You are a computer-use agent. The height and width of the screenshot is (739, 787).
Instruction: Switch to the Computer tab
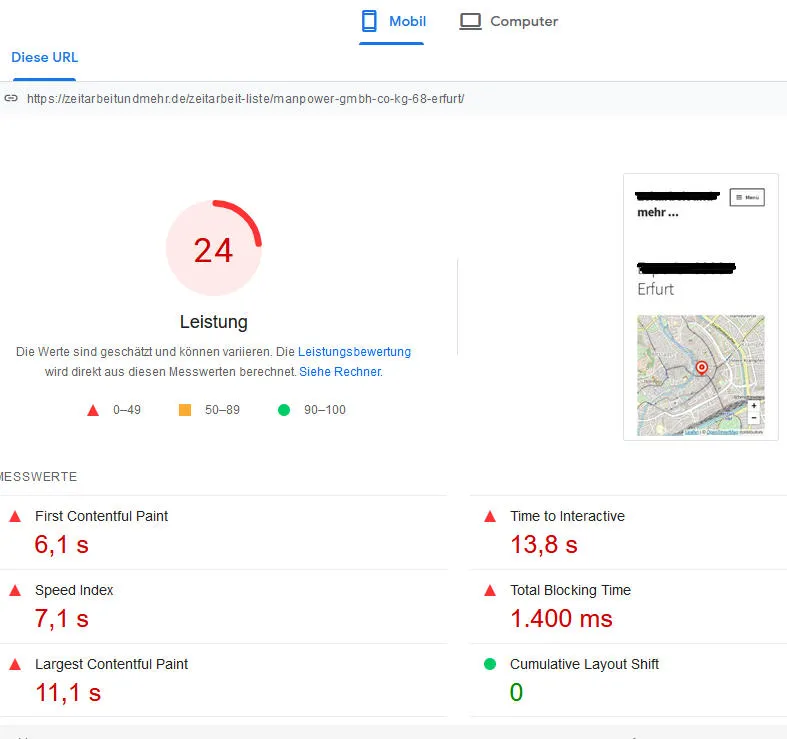[509, 22]
